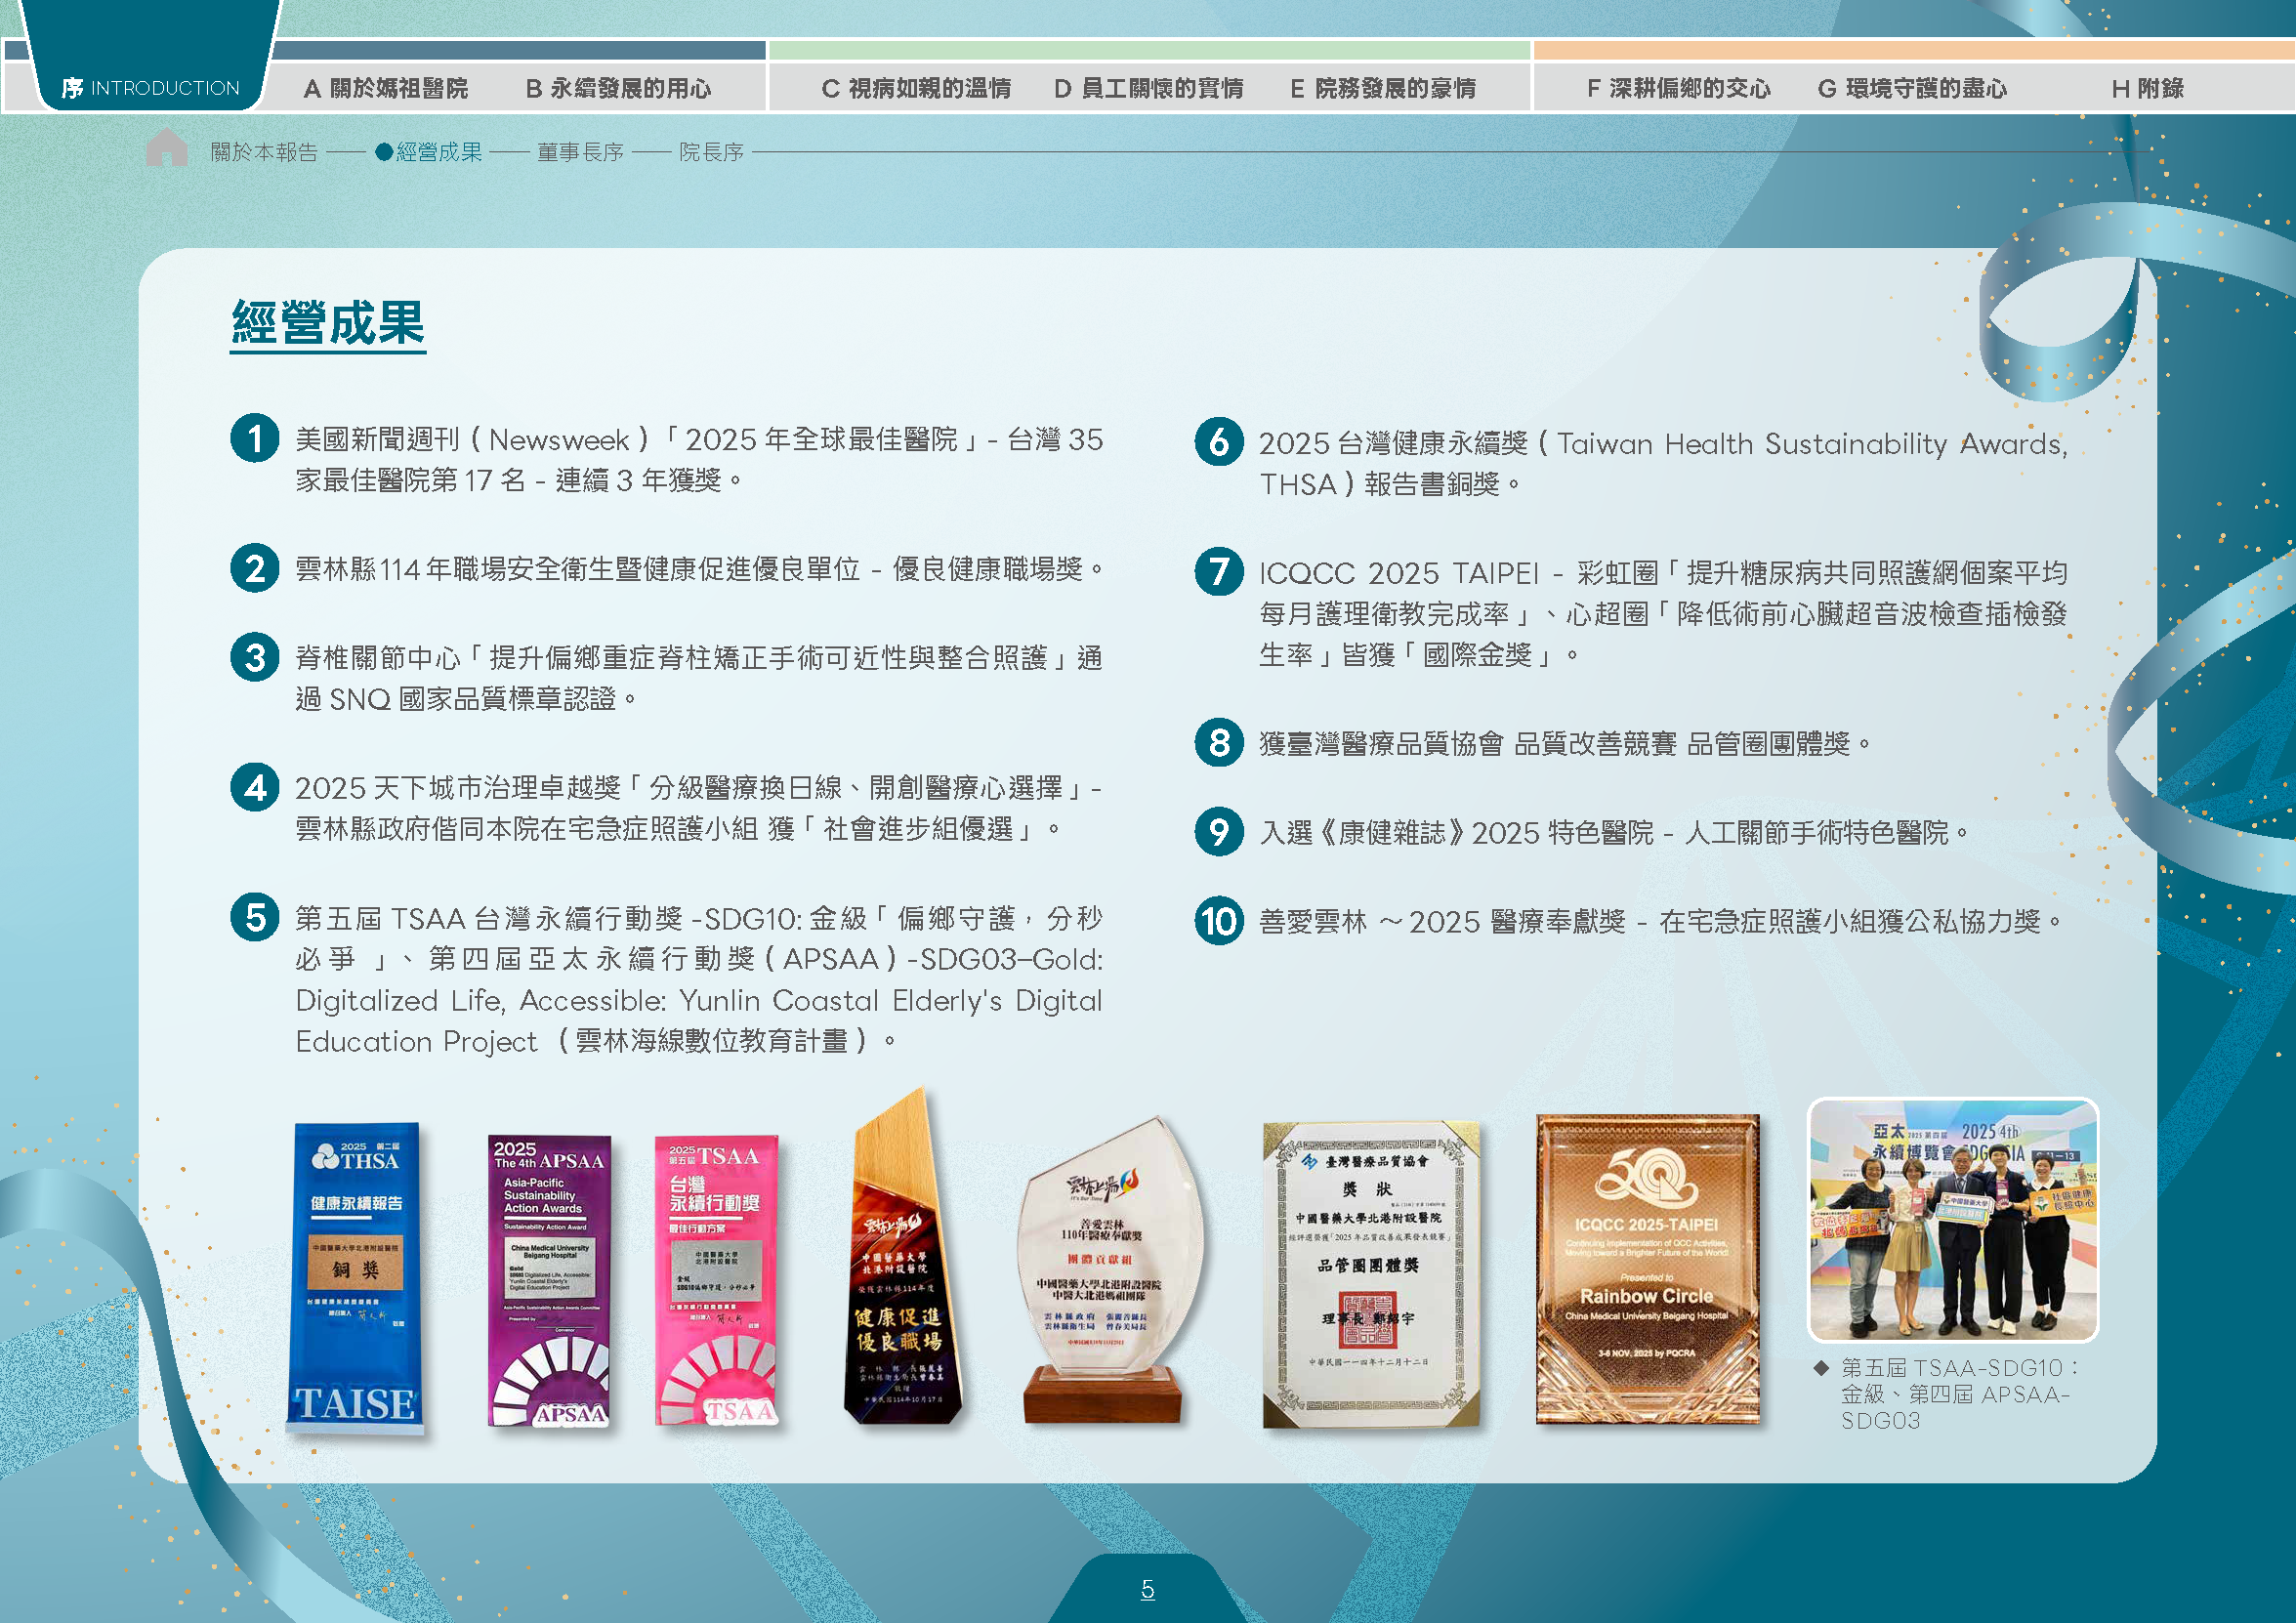This screenshot has width=2296, height=1623.
Task: Click the ICQCC 2025-TAIPEI Rainbow Circle plaque
Action: 1647,1269
